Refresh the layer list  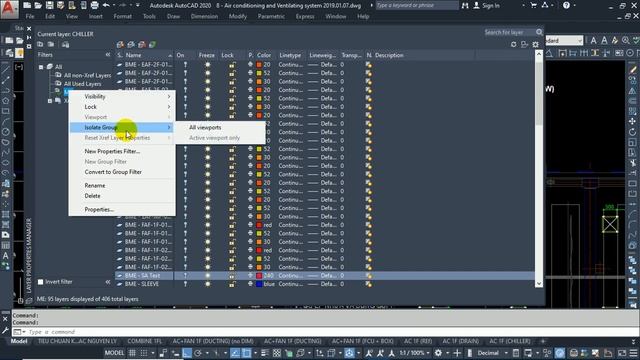point(513,44)
